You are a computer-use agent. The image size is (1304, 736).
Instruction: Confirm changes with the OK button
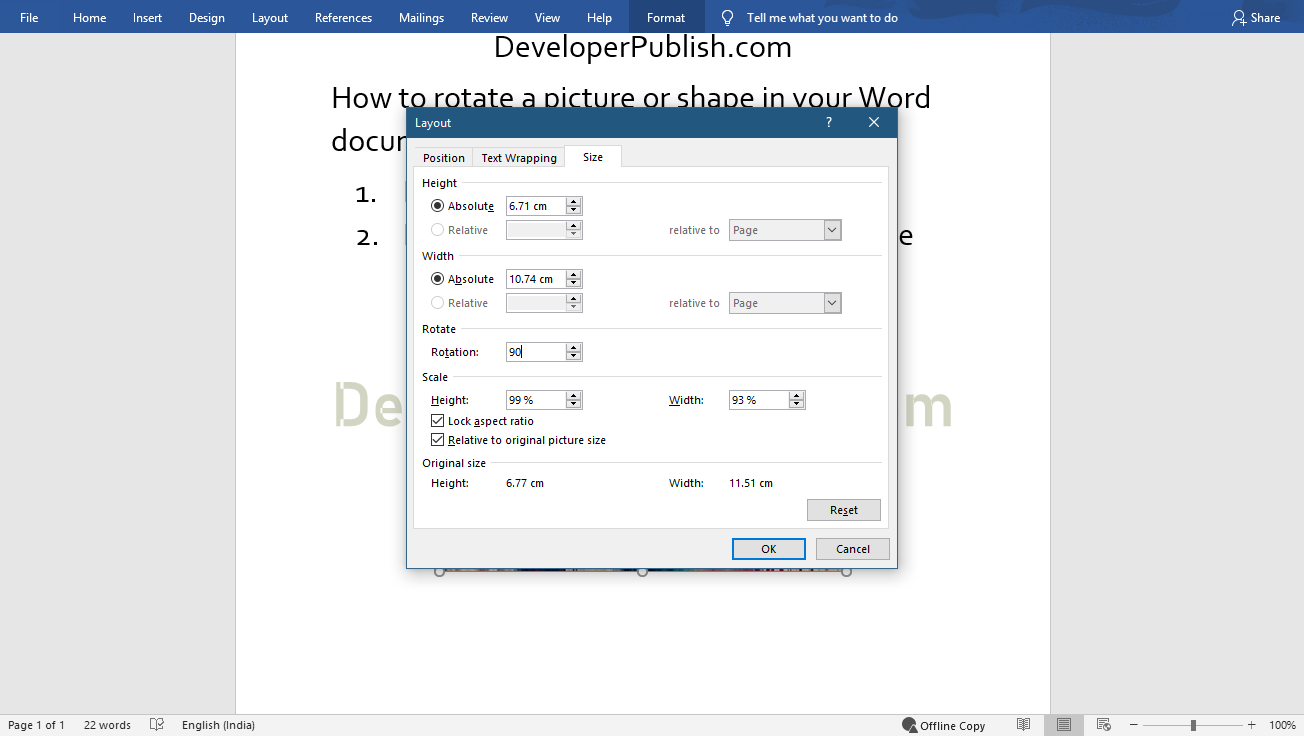pyautogui.click(x=768, y=548)
